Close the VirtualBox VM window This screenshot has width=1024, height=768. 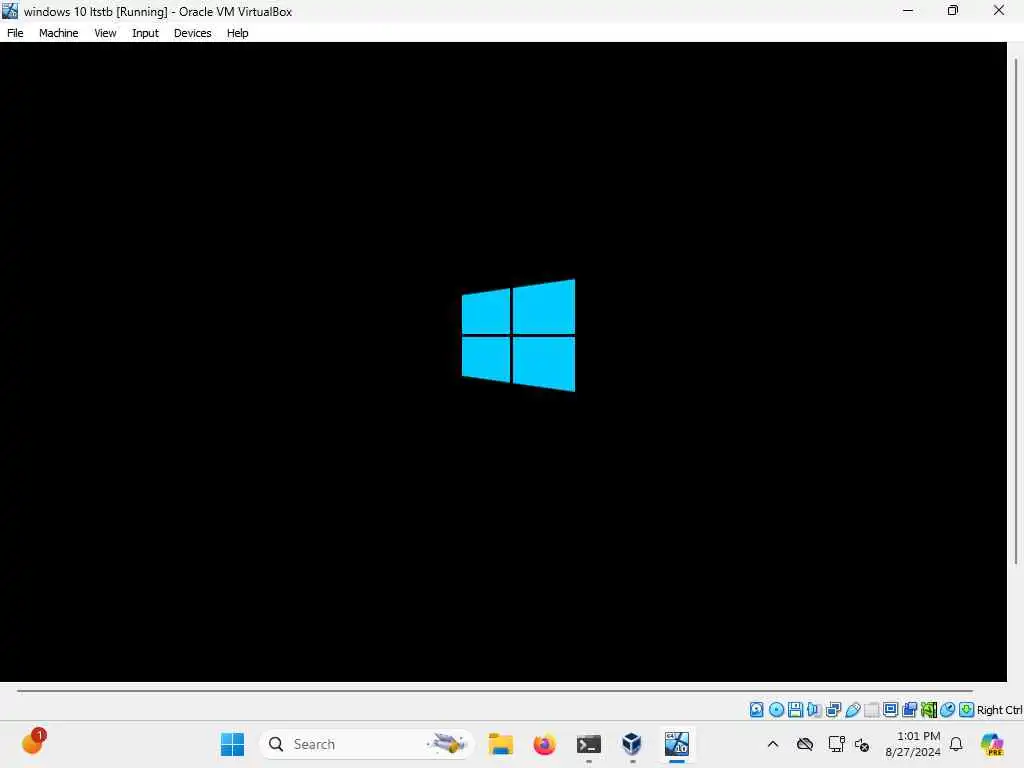[999, 10]
